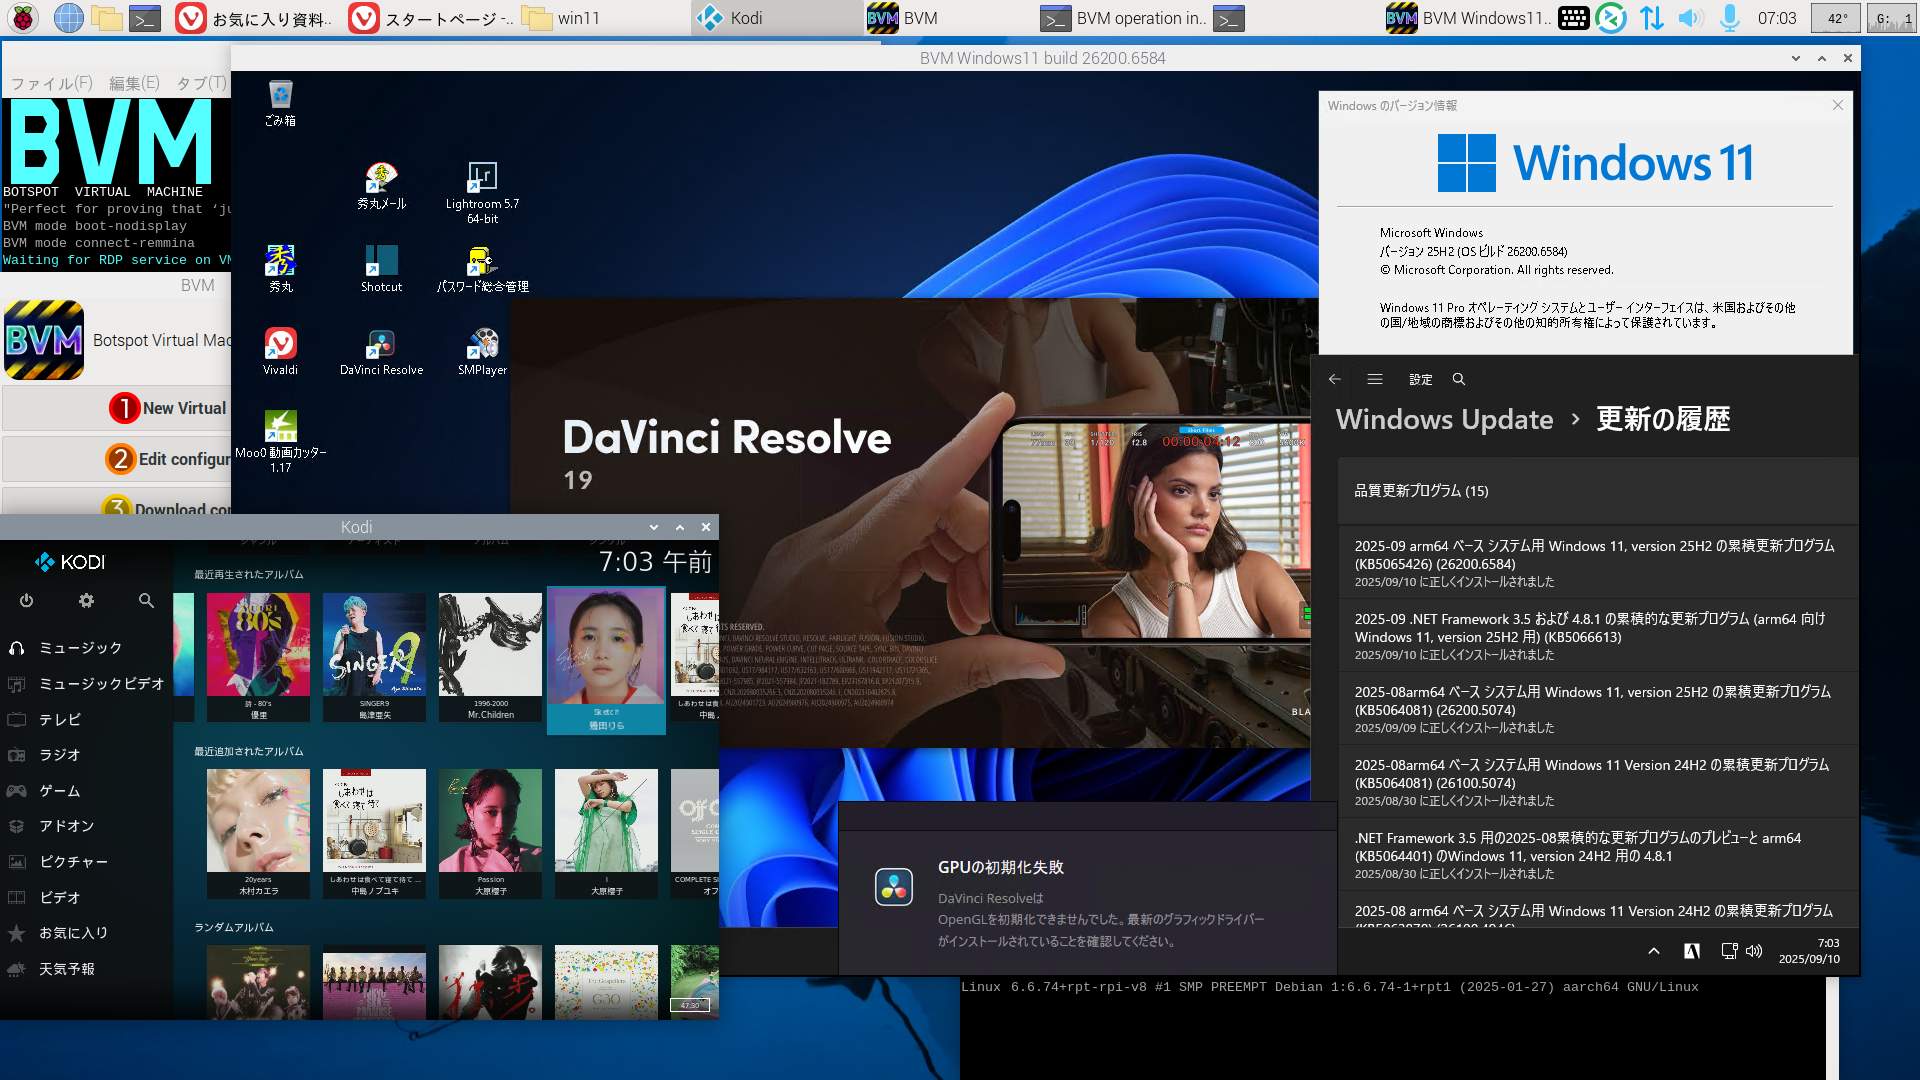1920x1080 pixels.
Task: Open the 秀丸 editor desktop shortcut
Action: pyautogui.click(x=280, y=269)
